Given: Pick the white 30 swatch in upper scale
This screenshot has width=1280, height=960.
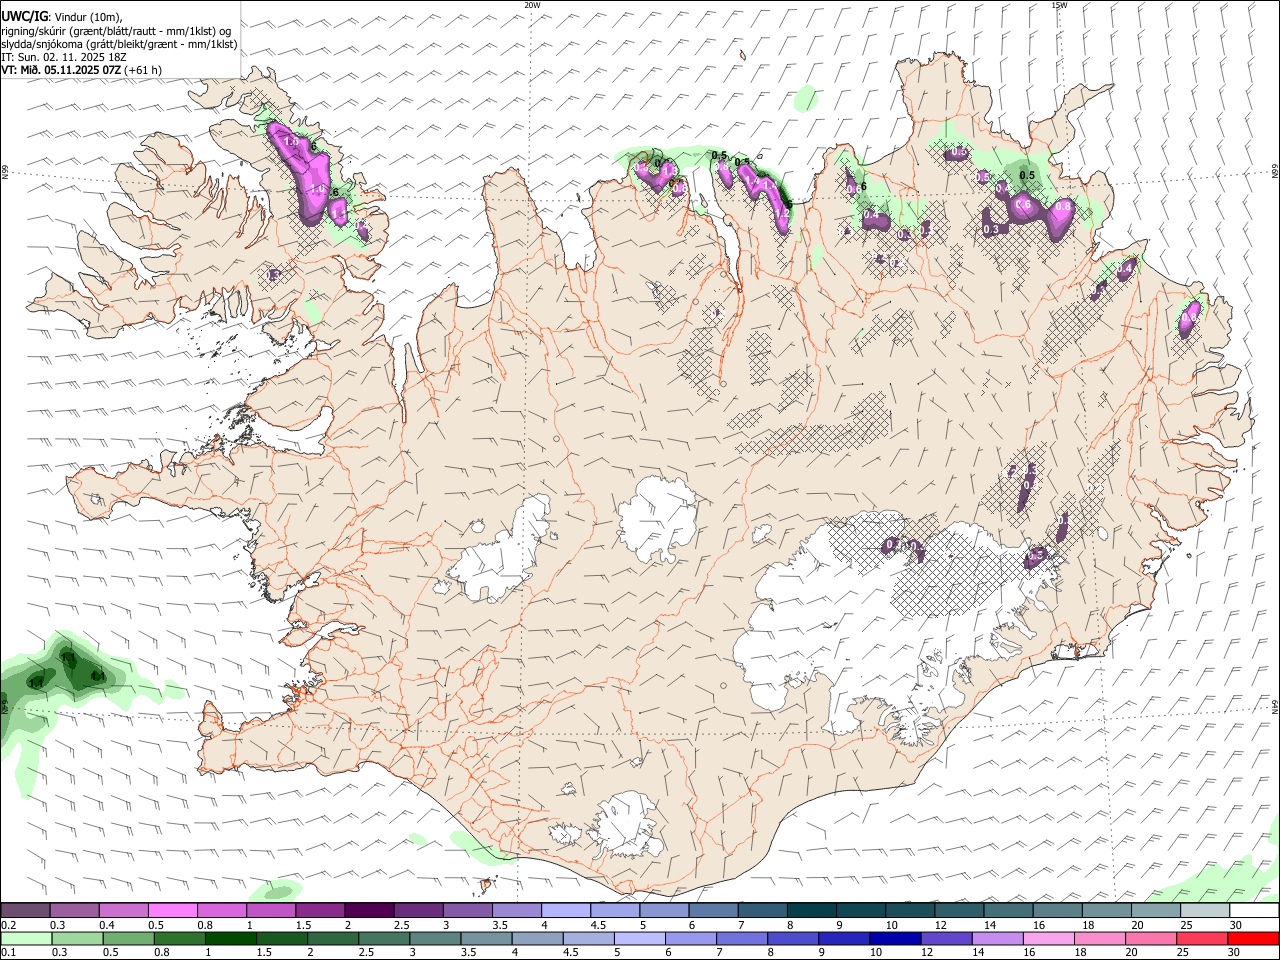Looking at the screenshot, I should click(1255, 910).
